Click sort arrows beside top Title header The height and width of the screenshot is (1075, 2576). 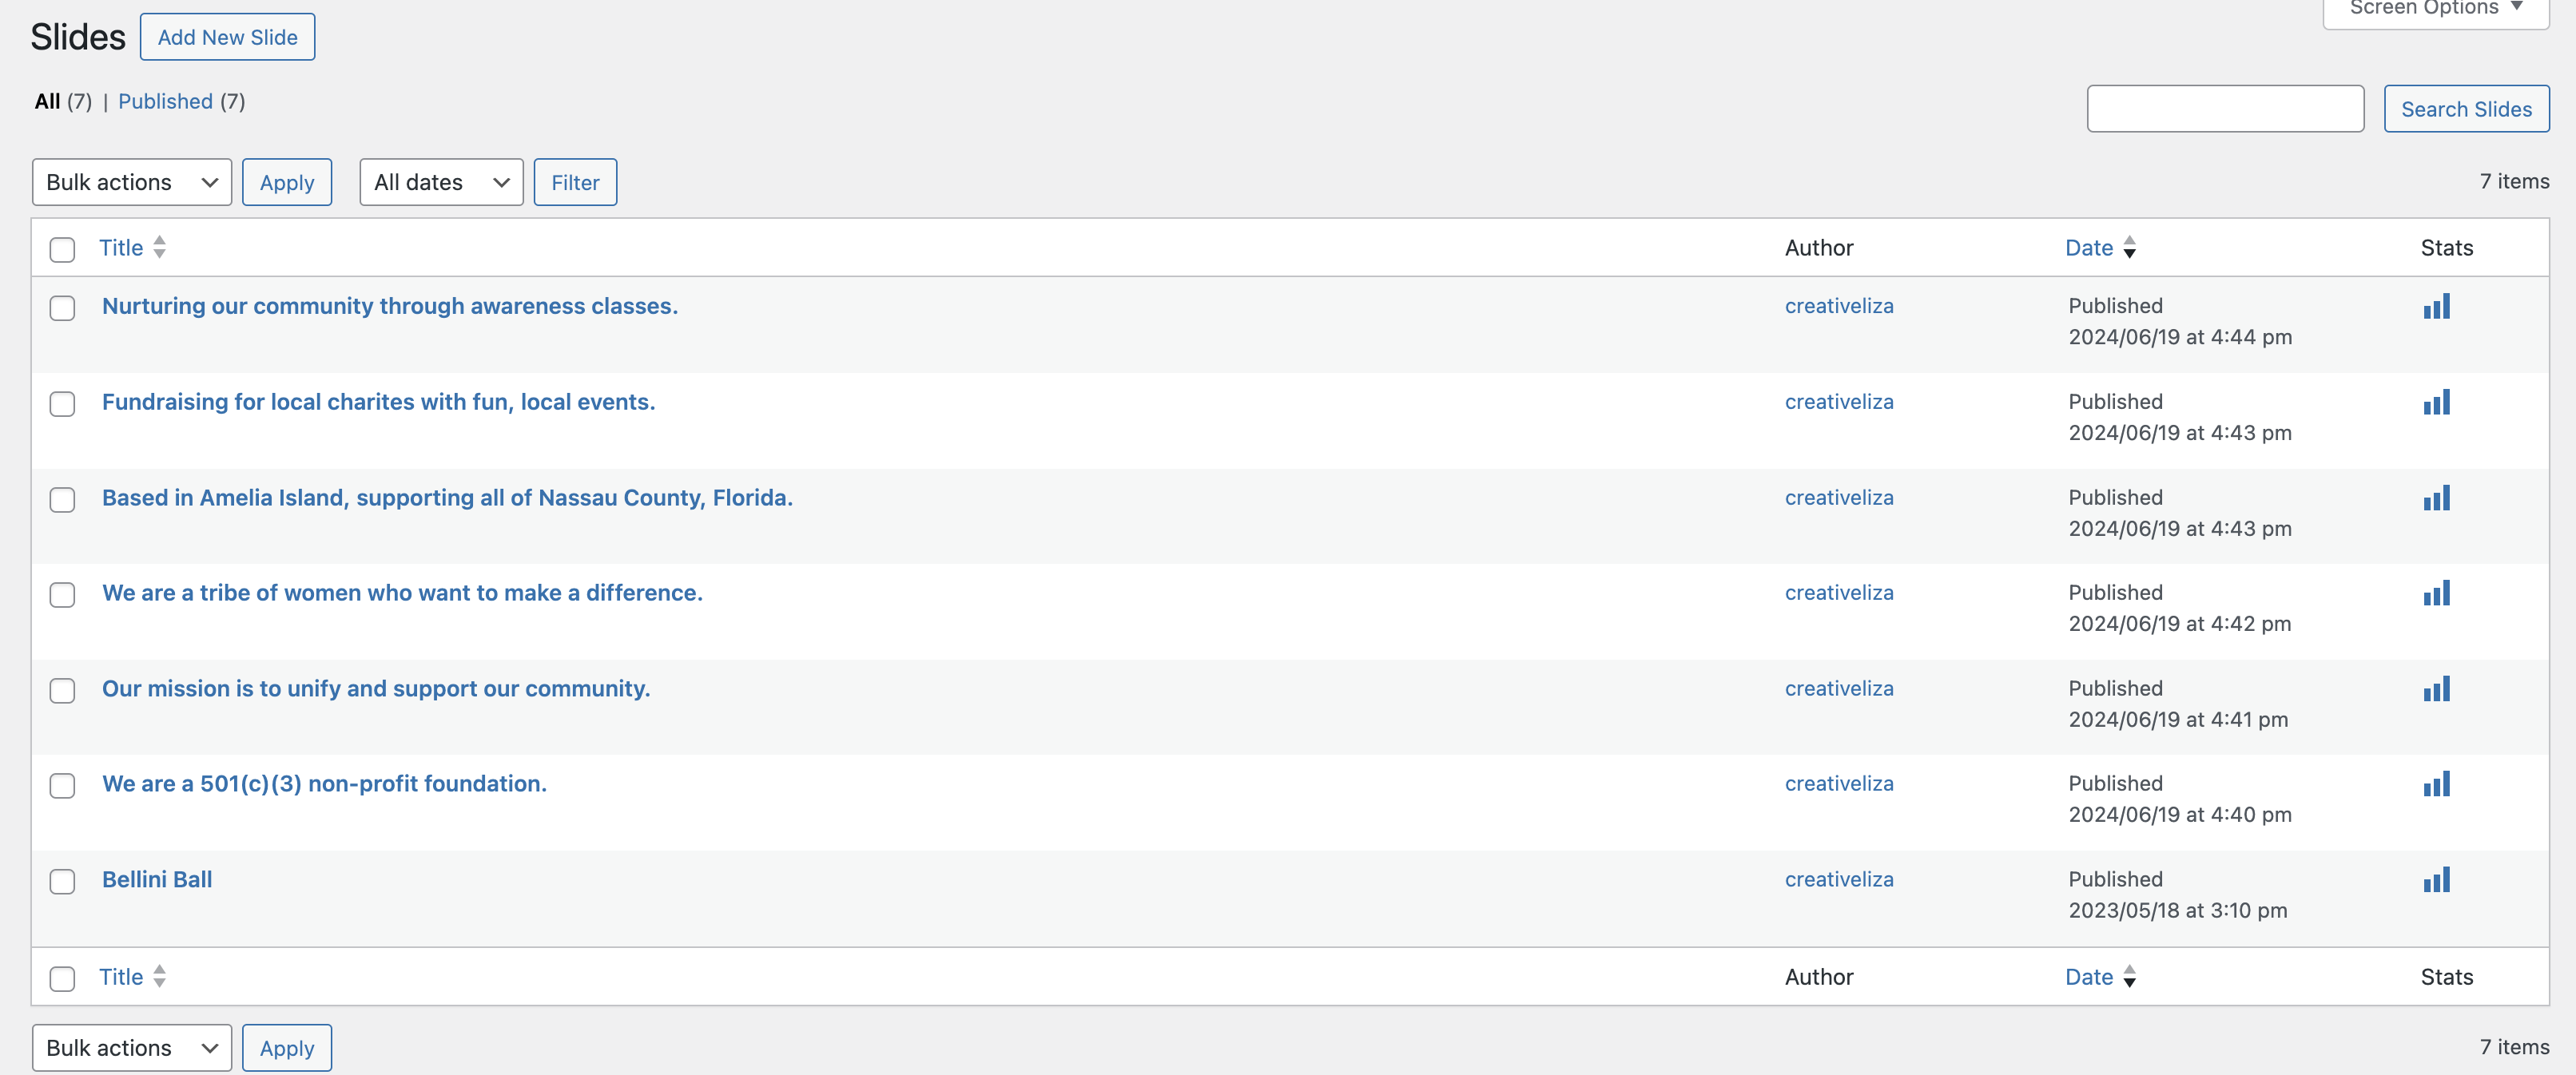[159, 247]
